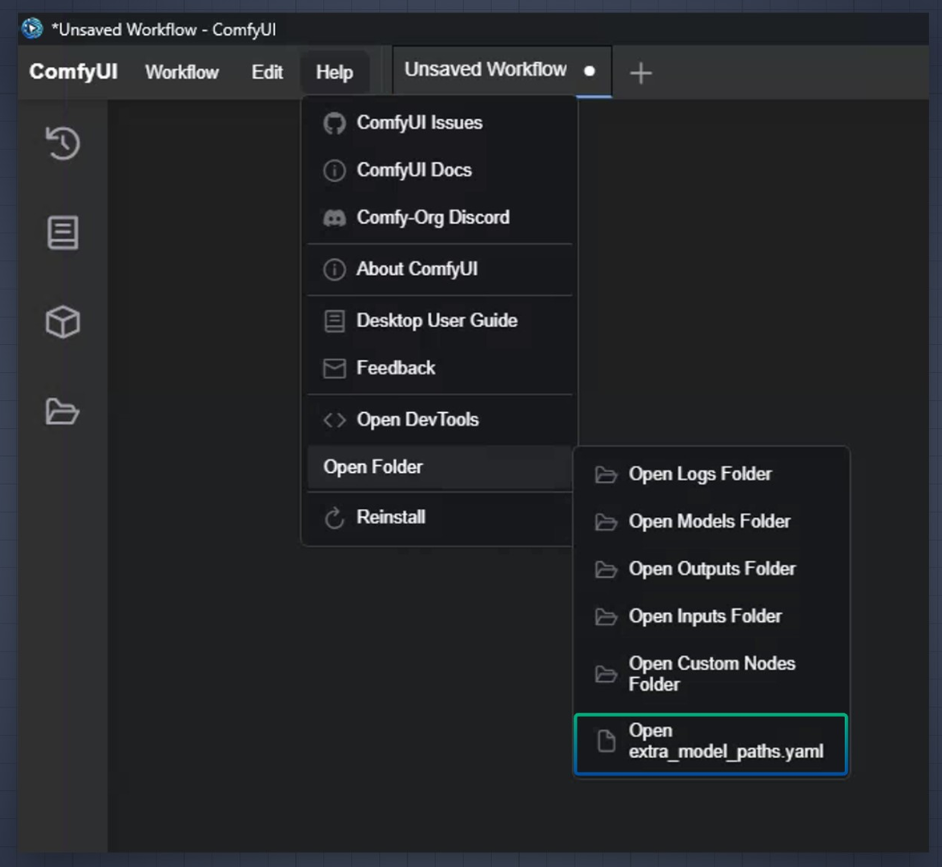Image resolution: width=942 pixels, height=867 pixels.
Task: Join the Comfy-Org Discord
Action: 432,217
